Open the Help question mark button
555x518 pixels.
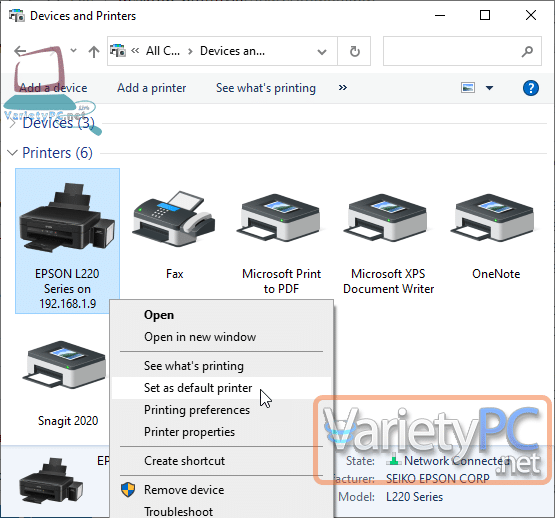click(531, 88)
